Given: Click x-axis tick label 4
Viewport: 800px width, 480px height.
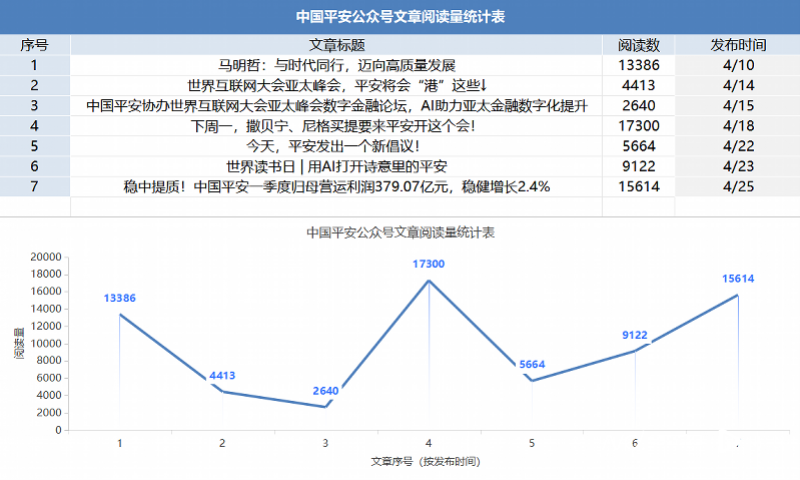Looking at the screenshot, I should pyautogui.click(x=429, y=443).
